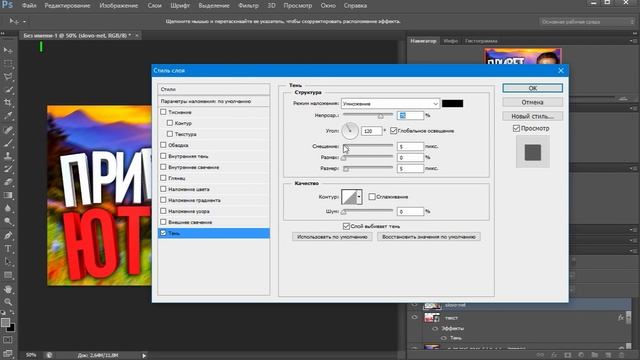Select the Dodge tool
This screenshot has width=640, height=360.
(x=8, y=222)
